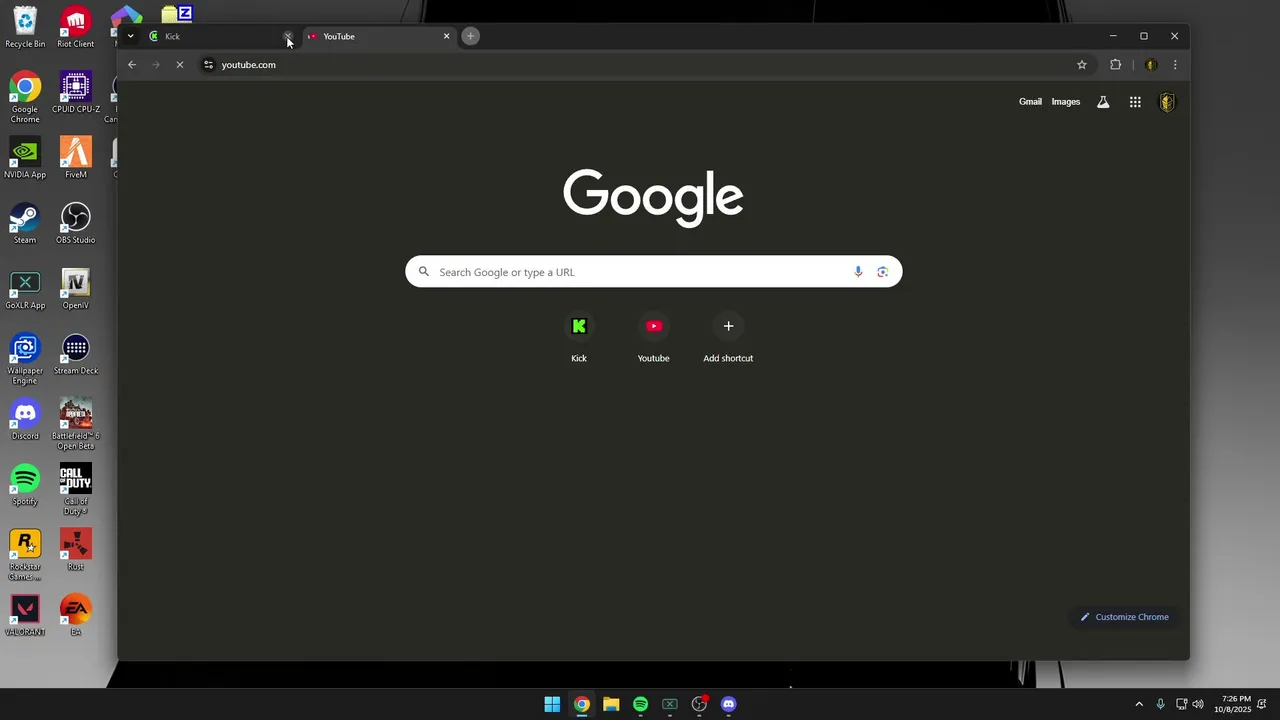The height and width of the screenshot is (720, 1280).
Task: Select Recycle Bin desktop icon
Action: tap(25, 28)
